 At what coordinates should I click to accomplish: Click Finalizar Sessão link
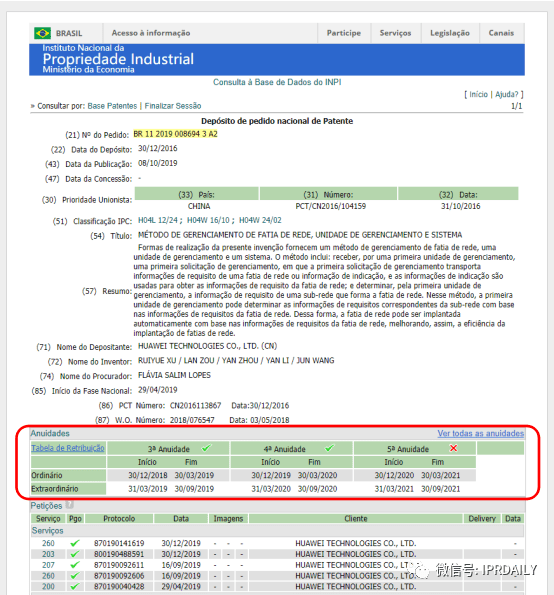tap(173, 106)
